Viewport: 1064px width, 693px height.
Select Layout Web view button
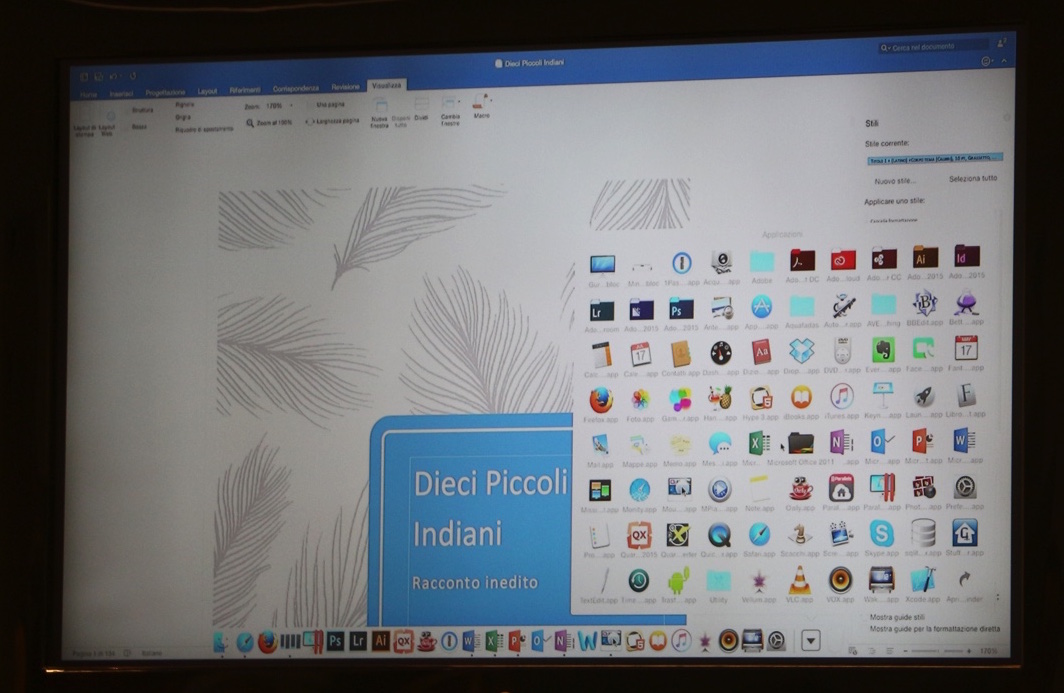pos(107,124)
